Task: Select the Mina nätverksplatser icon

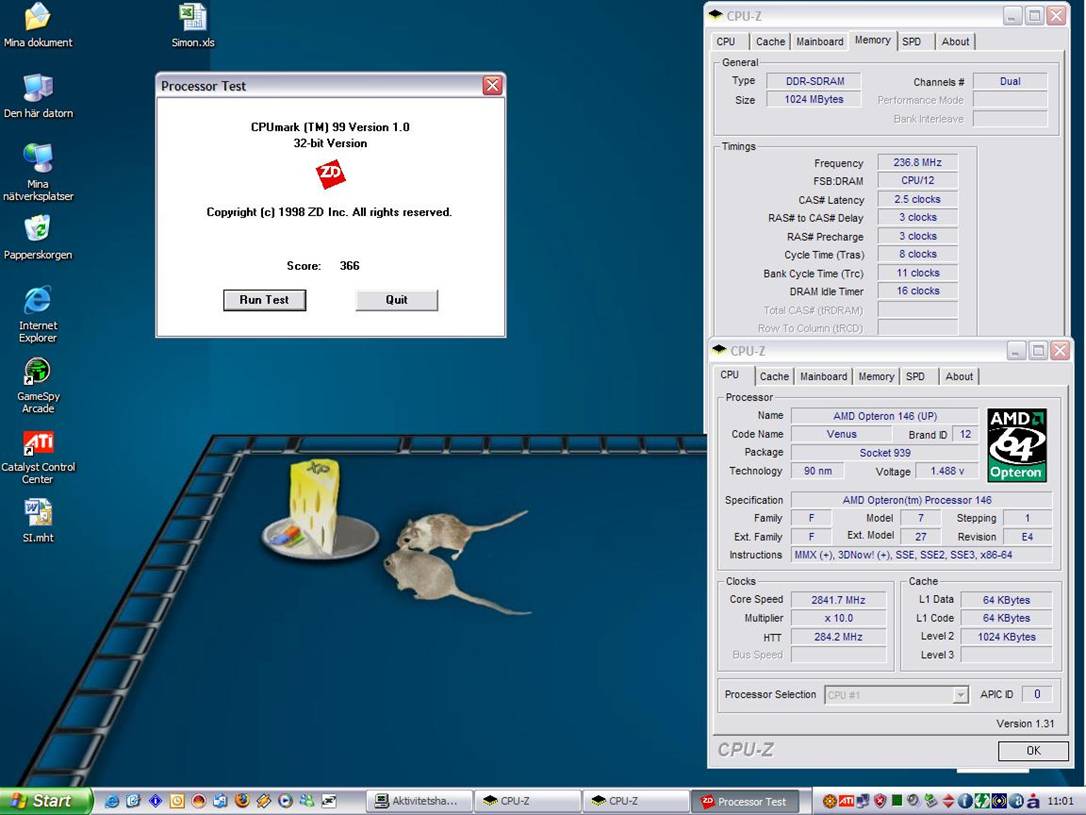Action: point(37,172)
